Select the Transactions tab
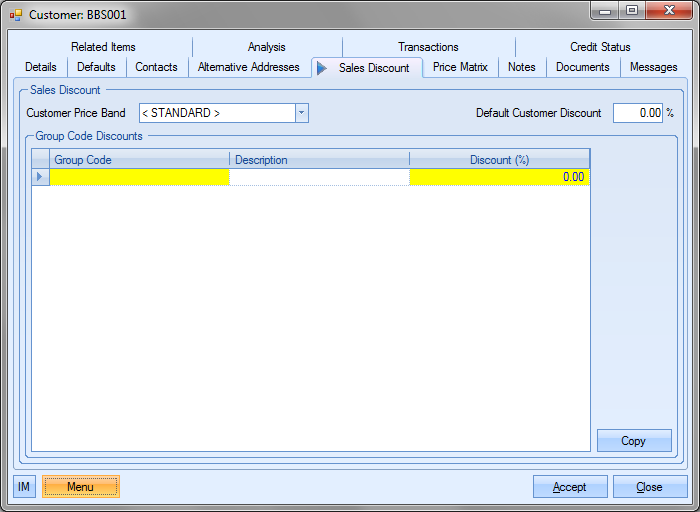Screen dimensions: 700x512 [428, 47]
